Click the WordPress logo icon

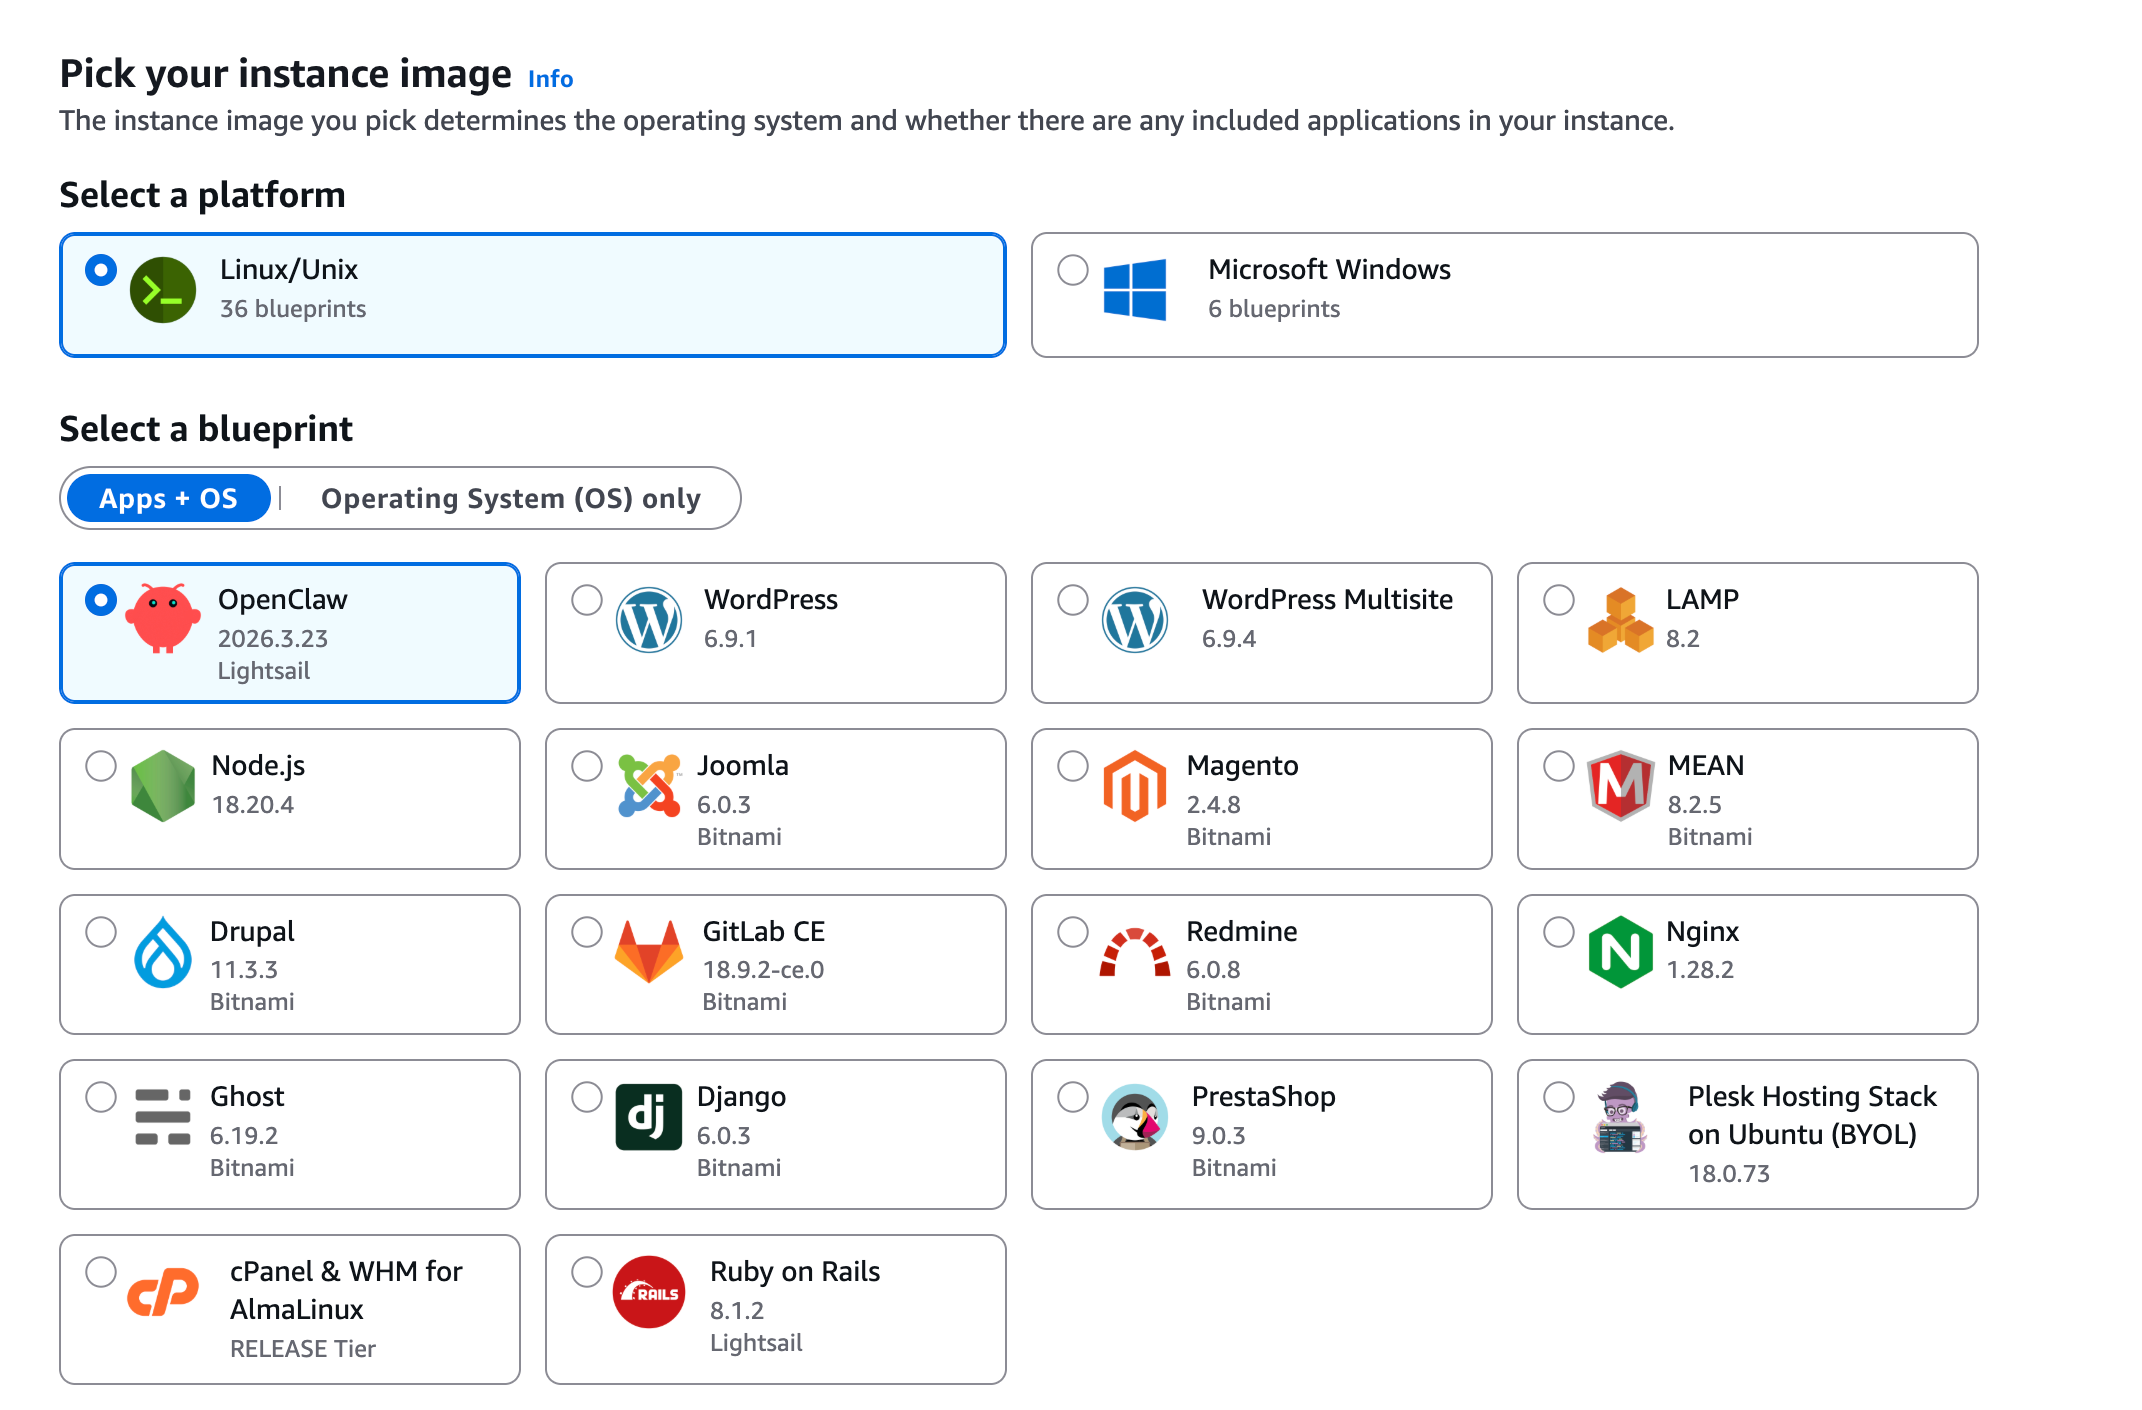649,620
